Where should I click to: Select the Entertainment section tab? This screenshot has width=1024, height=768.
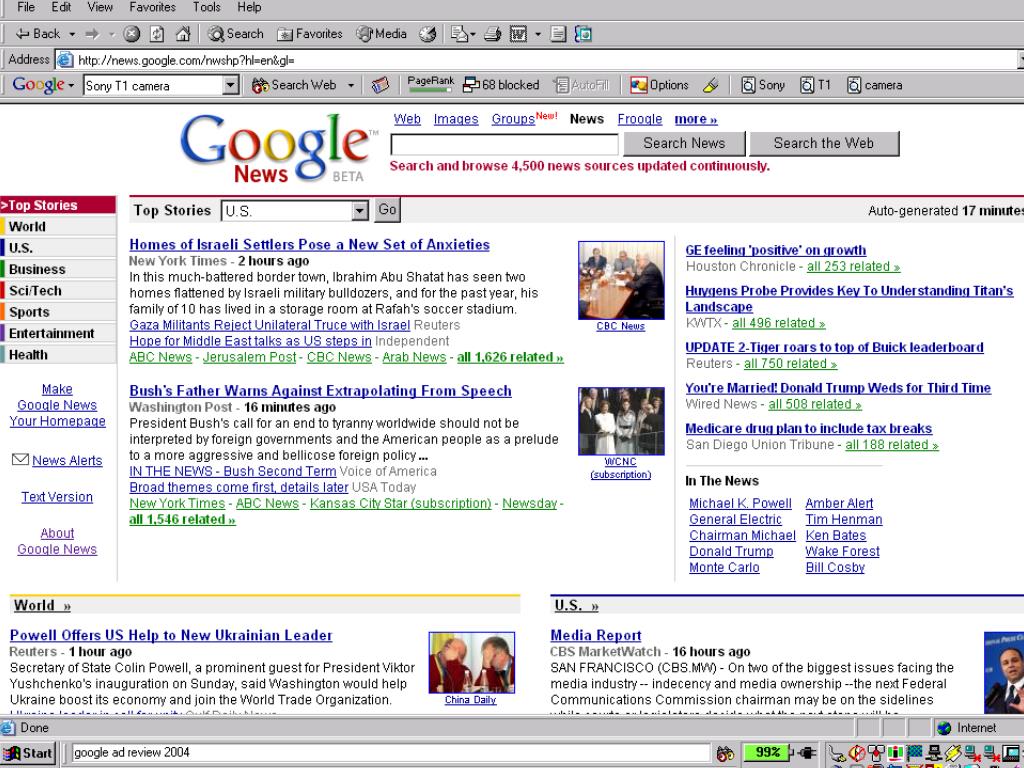click(58, 333)
